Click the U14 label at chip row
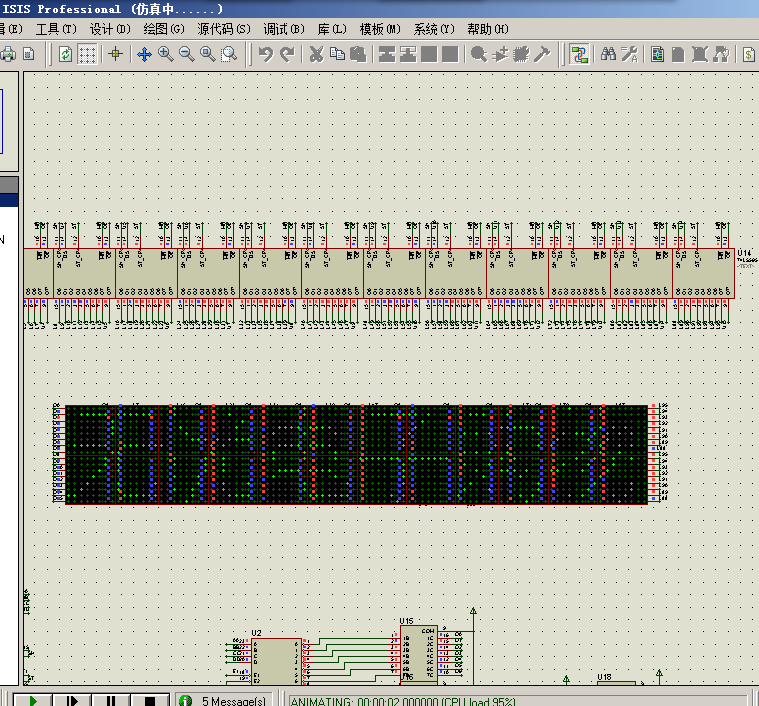759x706 pixels. pyautogui.click(x=744, y=253)
